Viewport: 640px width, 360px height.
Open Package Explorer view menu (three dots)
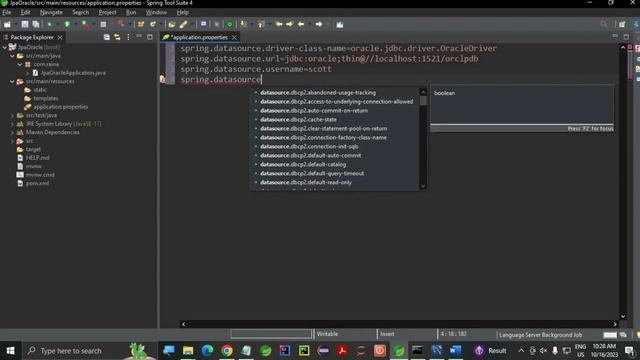(129, 37)
